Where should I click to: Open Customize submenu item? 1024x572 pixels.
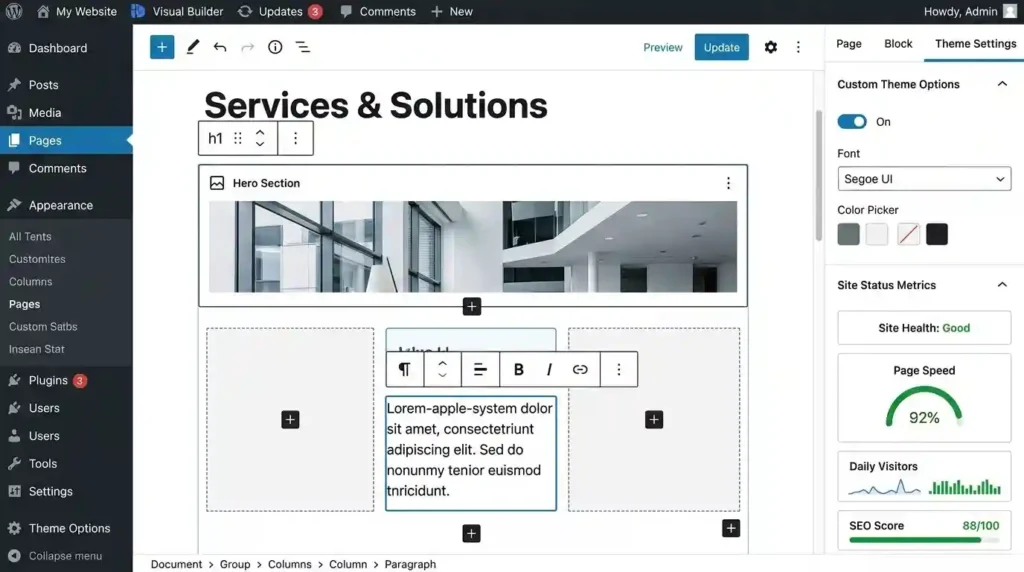(37, 259)
